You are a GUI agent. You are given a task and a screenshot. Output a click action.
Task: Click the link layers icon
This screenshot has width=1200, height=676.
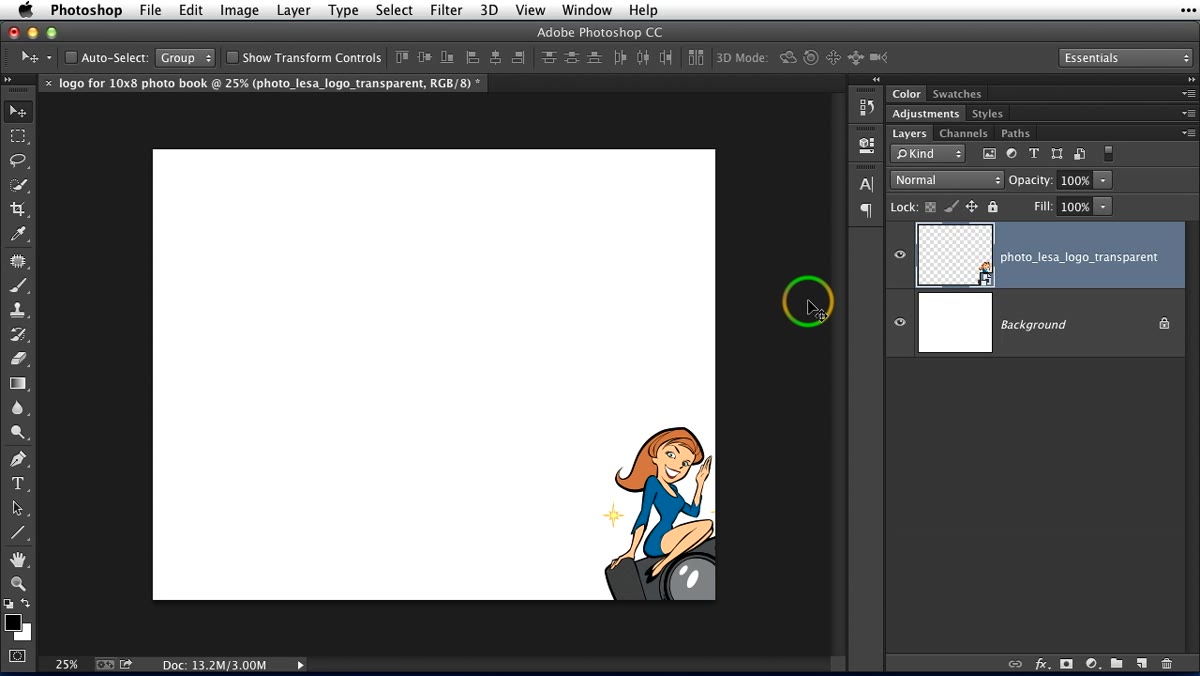[1015, 664]
